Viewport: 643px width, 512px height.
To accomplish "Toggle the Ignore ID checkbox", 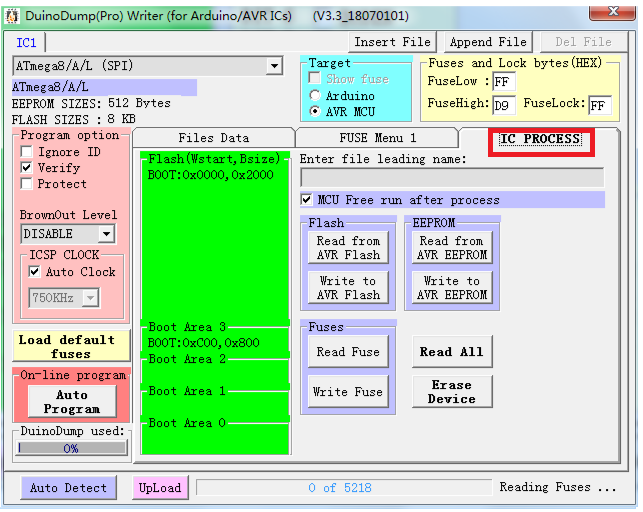I will [27, 152].
